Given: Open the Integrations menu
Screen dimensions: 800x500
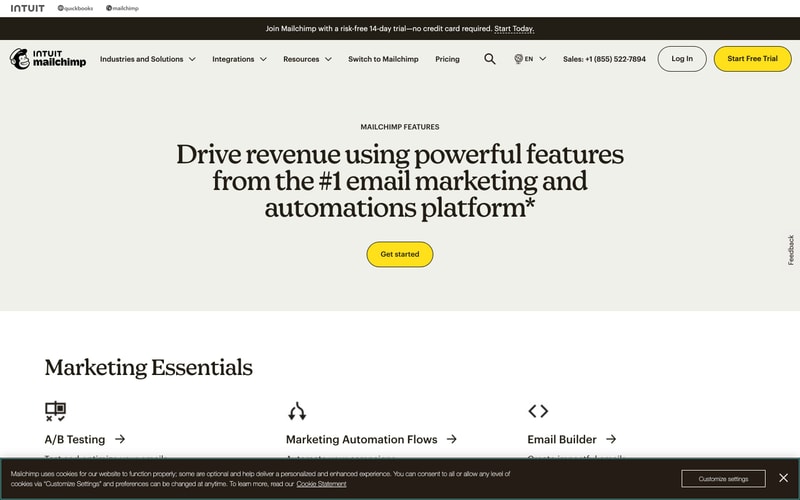Looking at the screenshot, I should [x=233, y=59].
